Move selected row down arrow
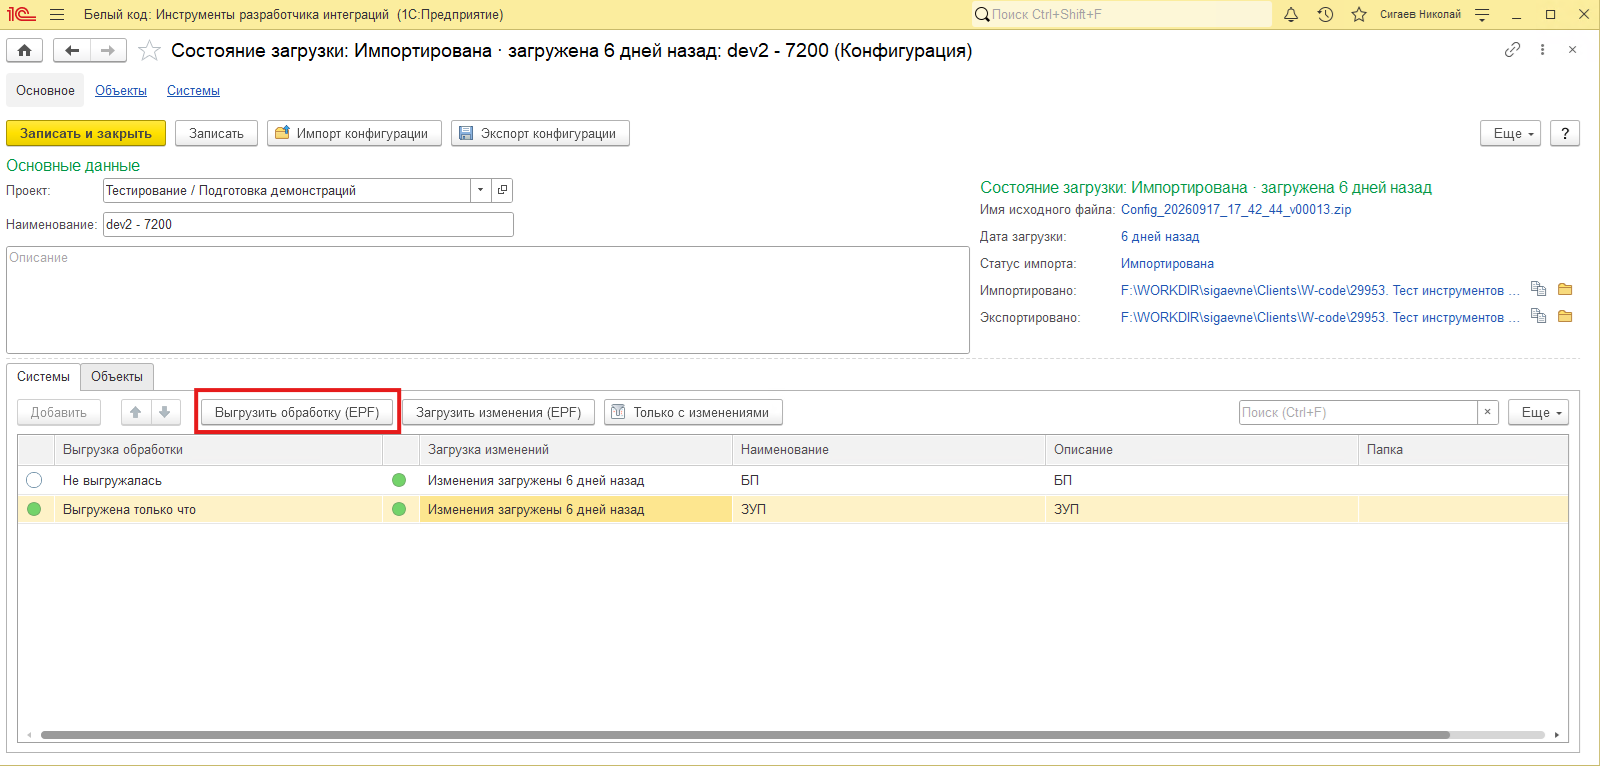The height and width of the screenshot is (766, 1600). tap(165, 412)
